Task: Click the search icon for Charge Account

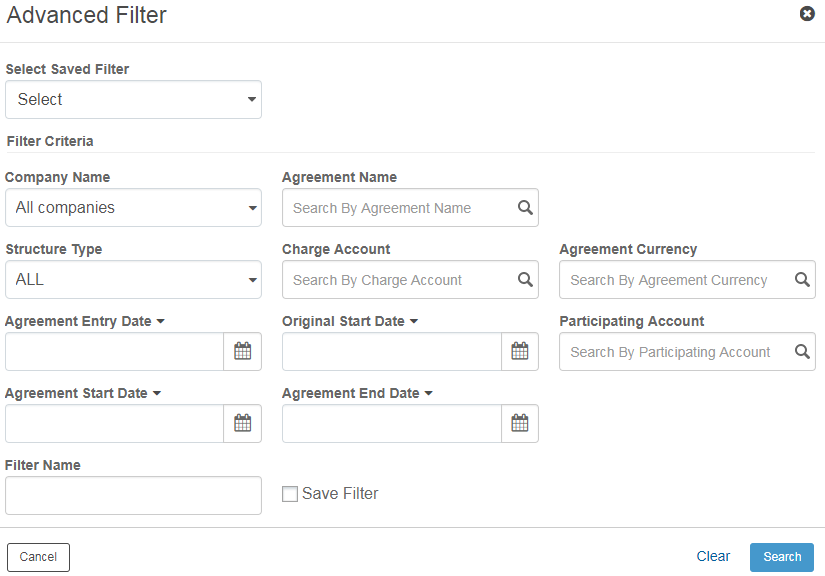Action: point(524,279)
